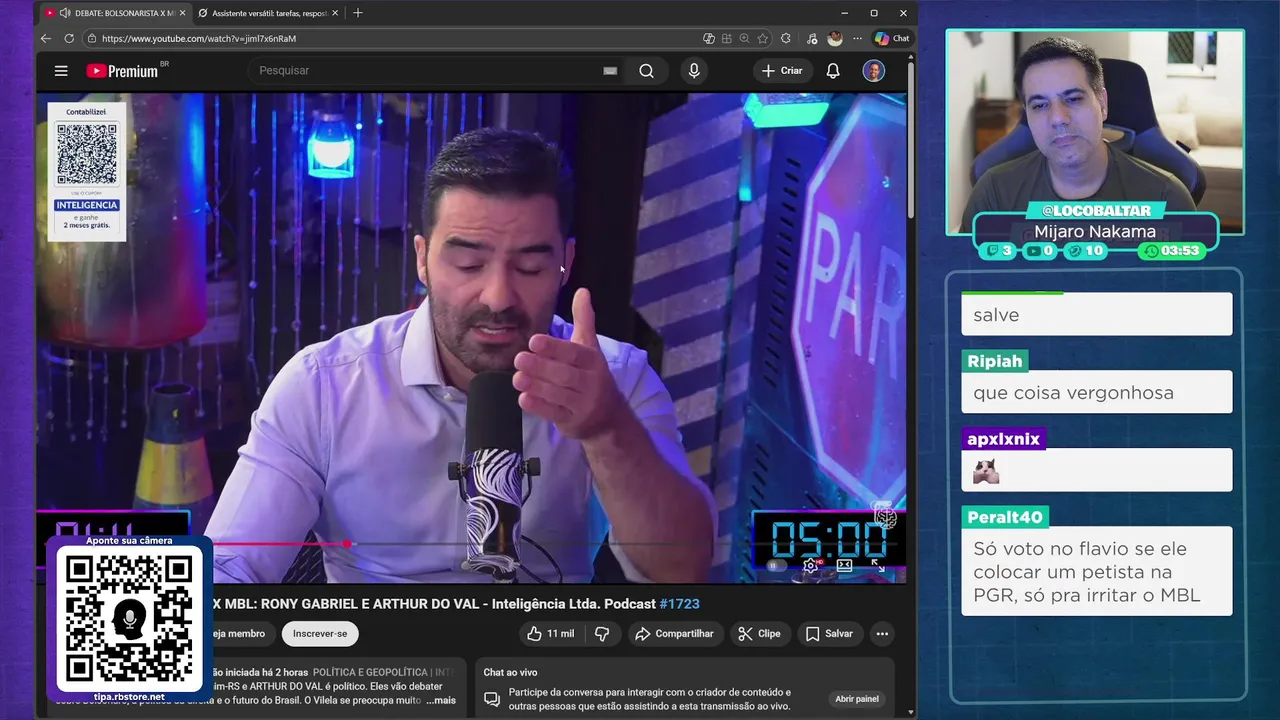Click the @LOCOBALTAR label under webcam
The image size is (1280, 720).
(1096, 211)
